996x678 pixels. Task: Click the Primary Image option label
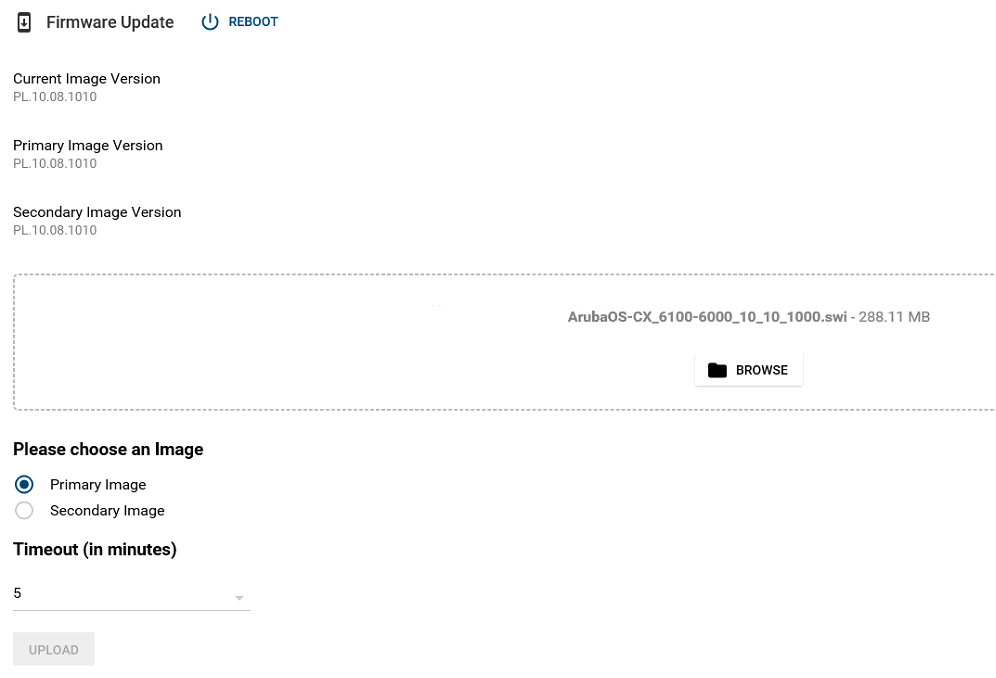[98, 485]
